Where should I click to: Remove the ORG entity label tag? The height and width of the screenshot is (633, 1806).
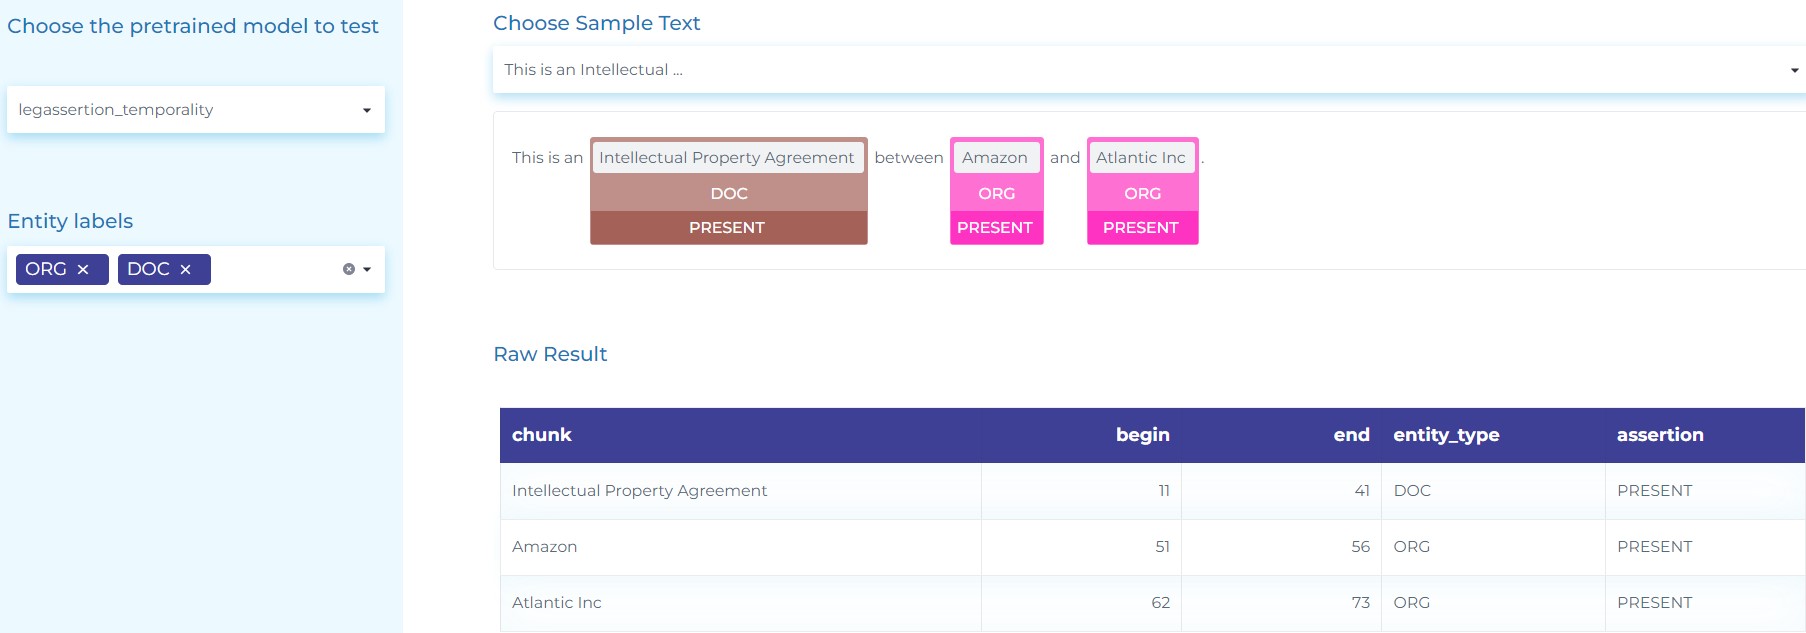(x=83, y=270)
